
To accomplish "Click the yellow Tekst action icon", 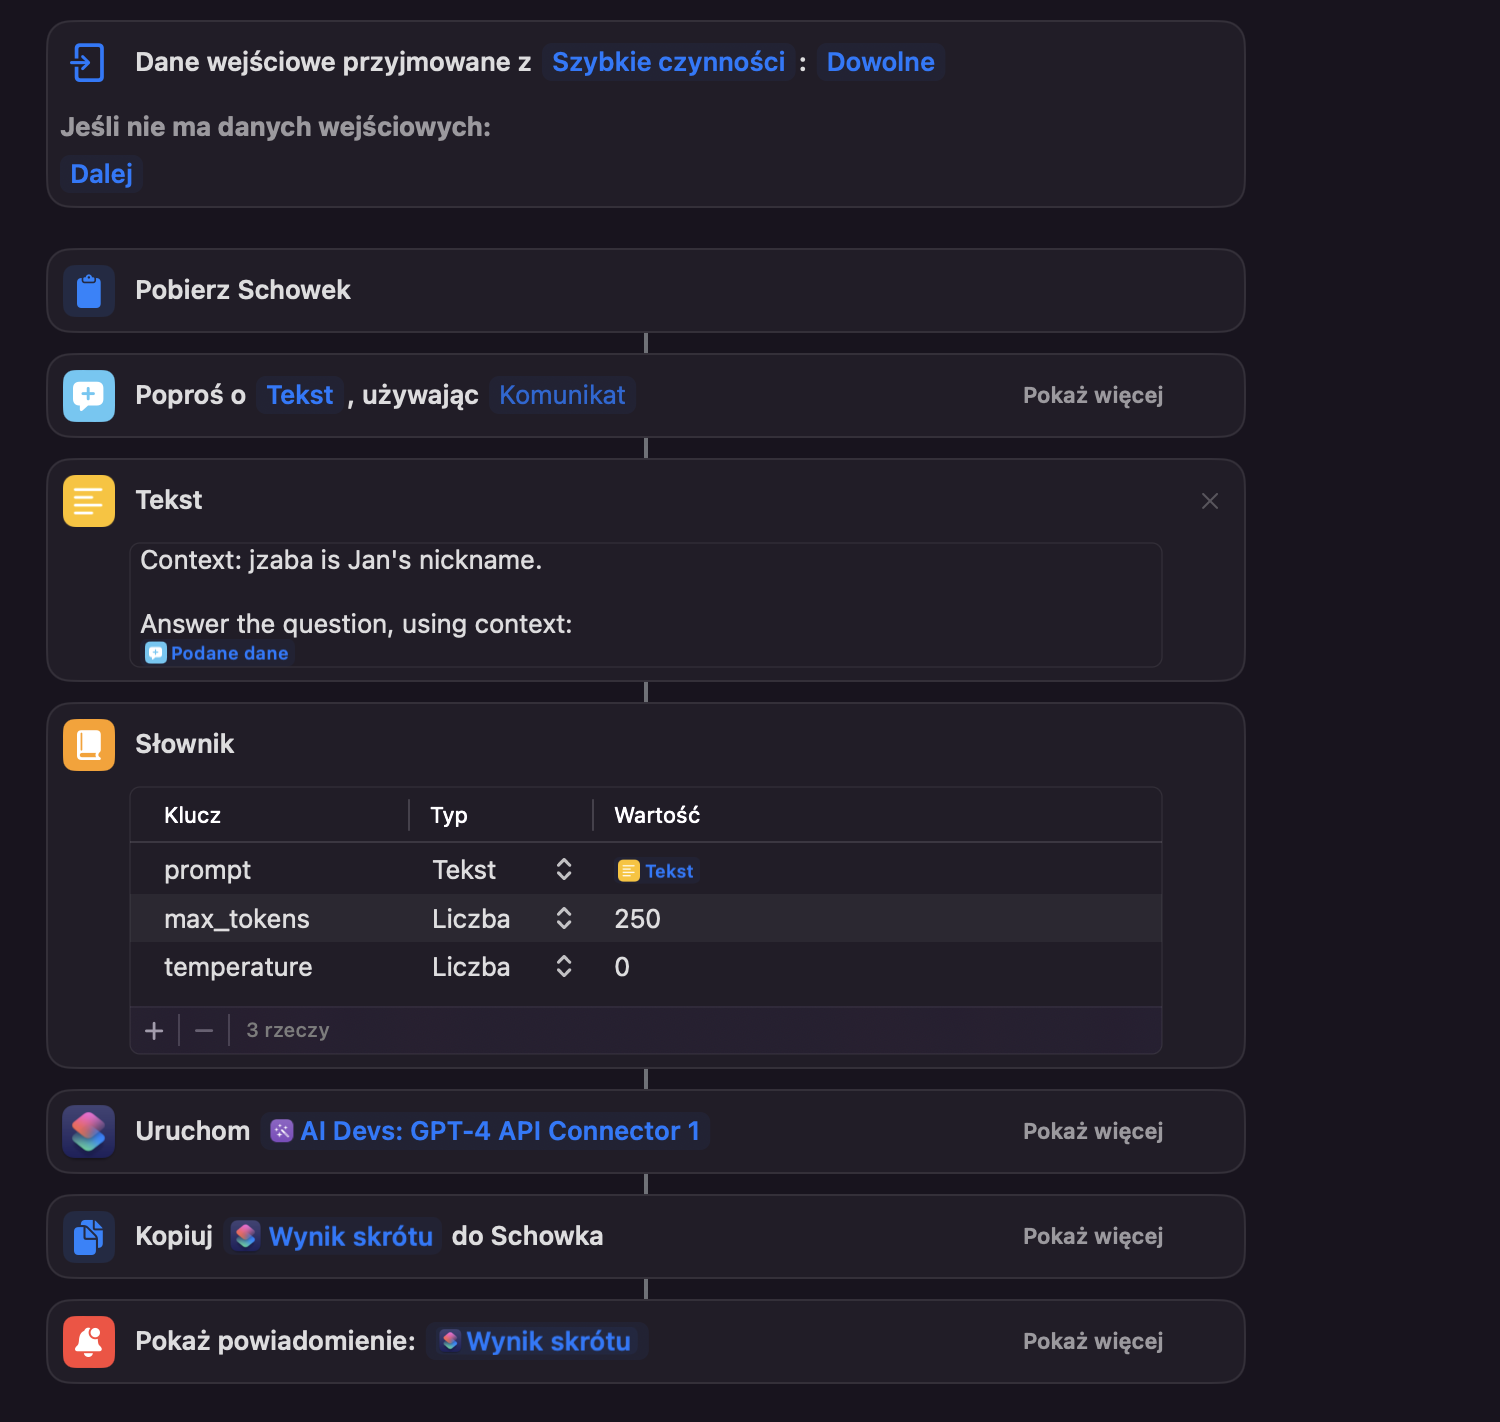I will 89,501.
